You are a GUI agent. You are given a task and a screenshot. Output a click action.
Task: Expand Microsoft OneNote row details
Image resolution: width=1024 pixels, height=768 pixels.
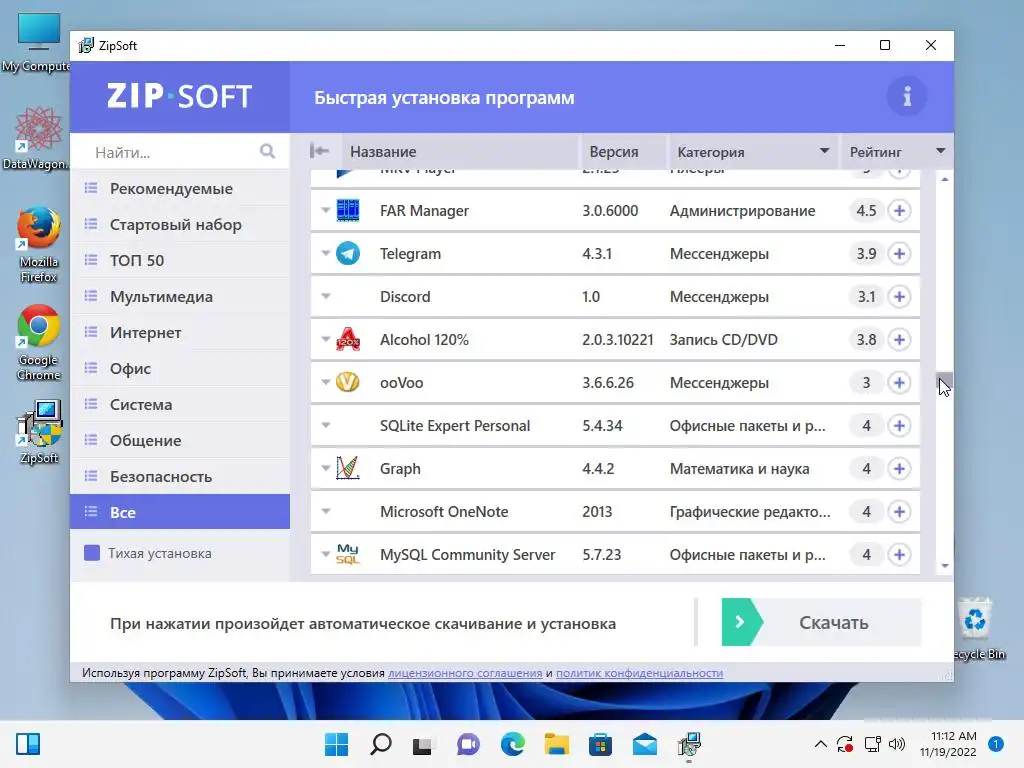tap(325, 511)
